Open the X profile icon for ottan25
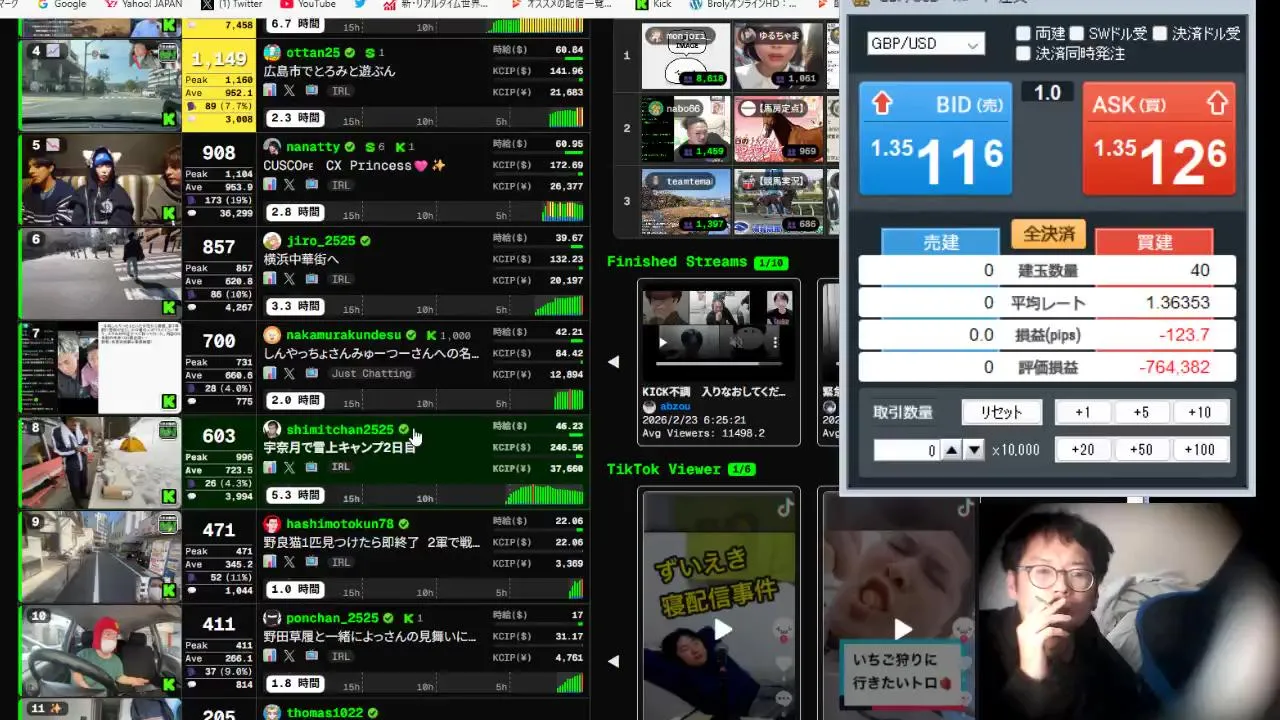Screen dimensions: 1280x720 289,90
